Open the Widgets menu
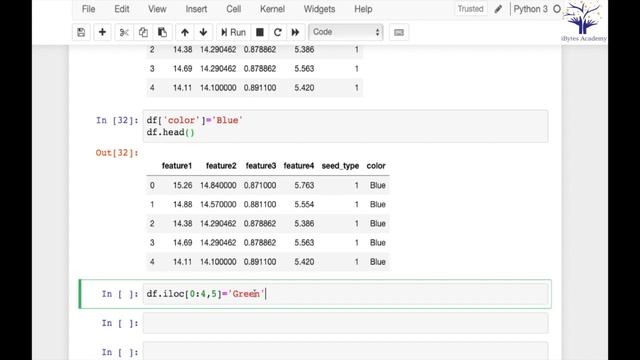The image size is (640, 360). tap(319, 9)
